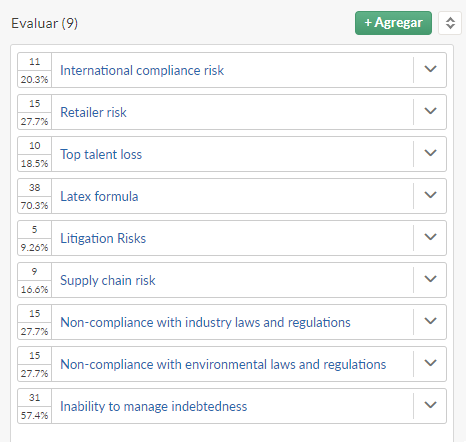466x442 pixels.
Task: Click the green Agregar button
Action: pos(393,23)
